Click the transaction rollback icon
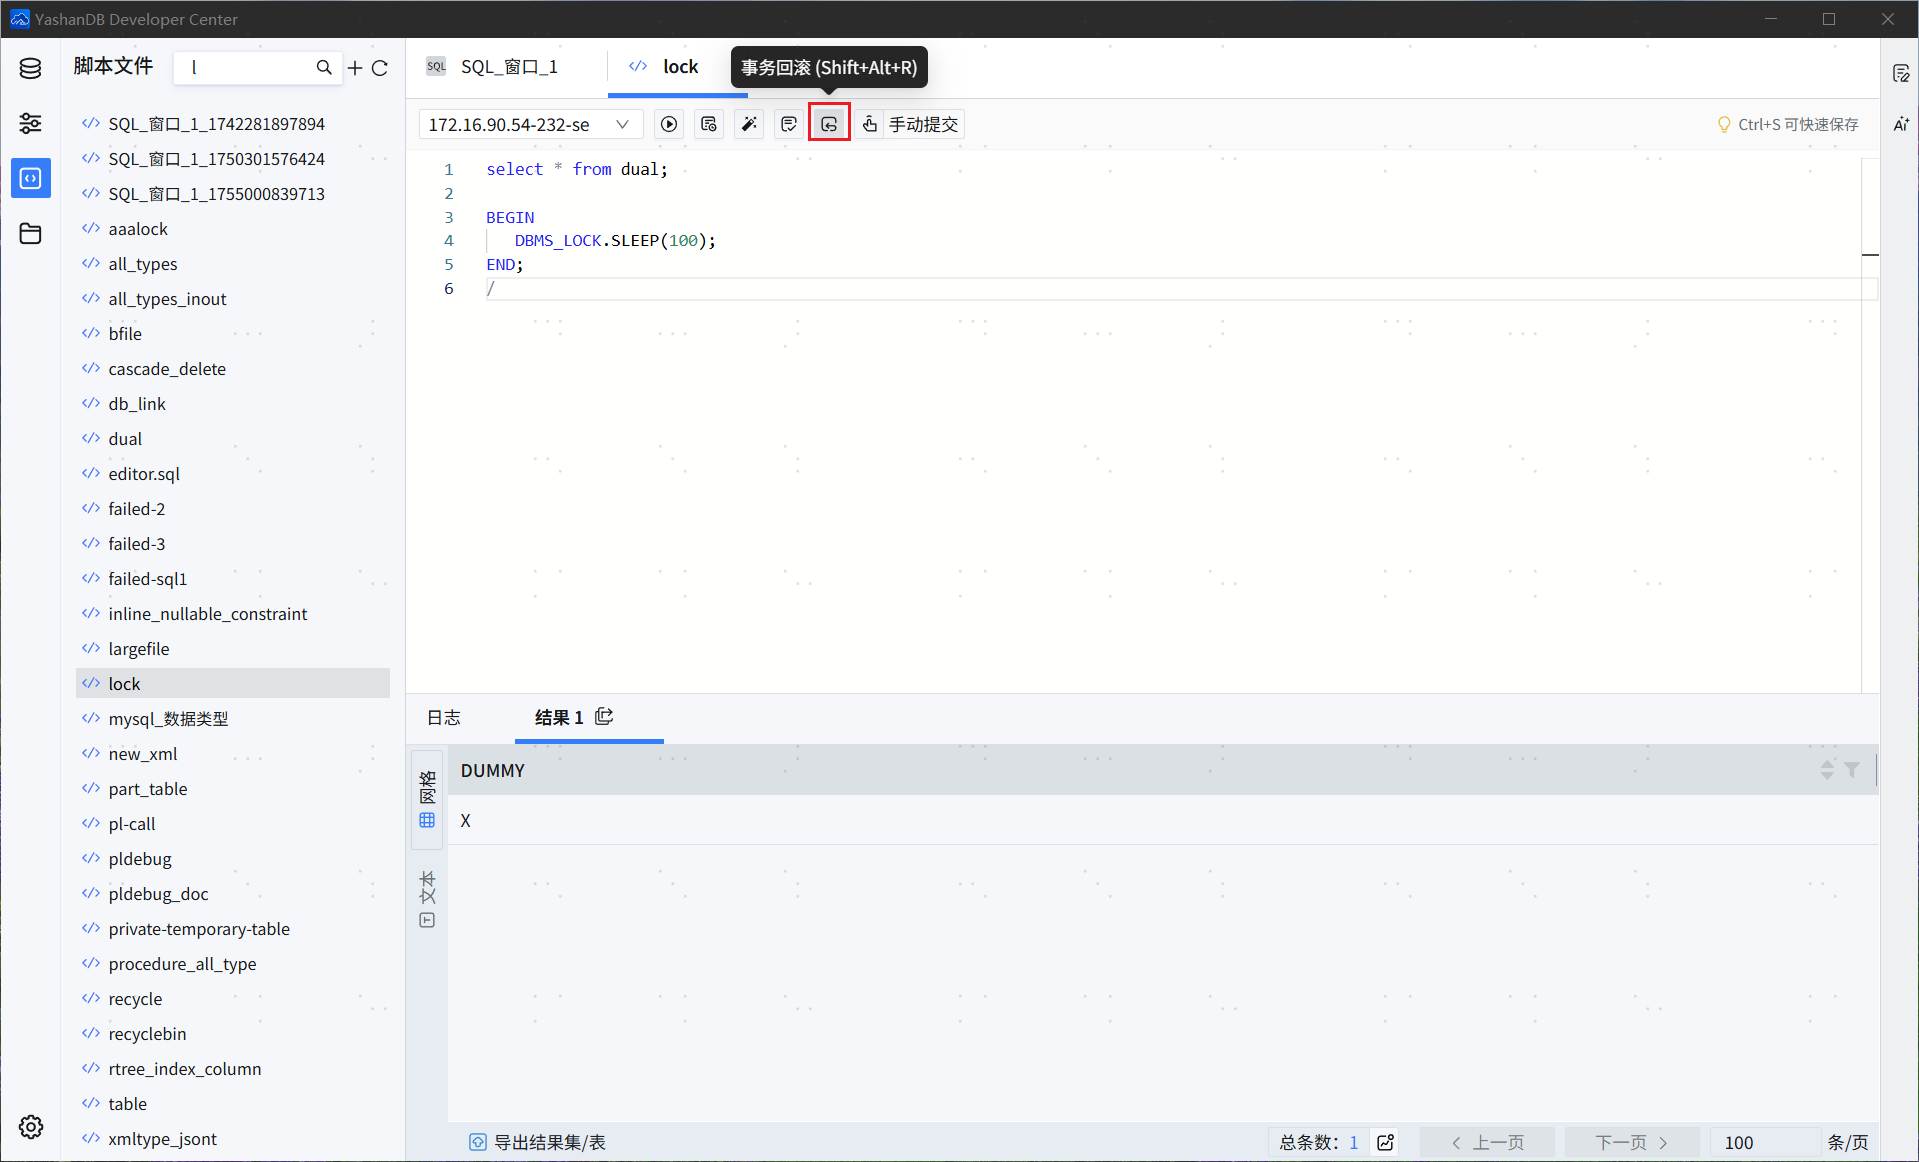1919x1162 pixels. [x=829, y=124]
